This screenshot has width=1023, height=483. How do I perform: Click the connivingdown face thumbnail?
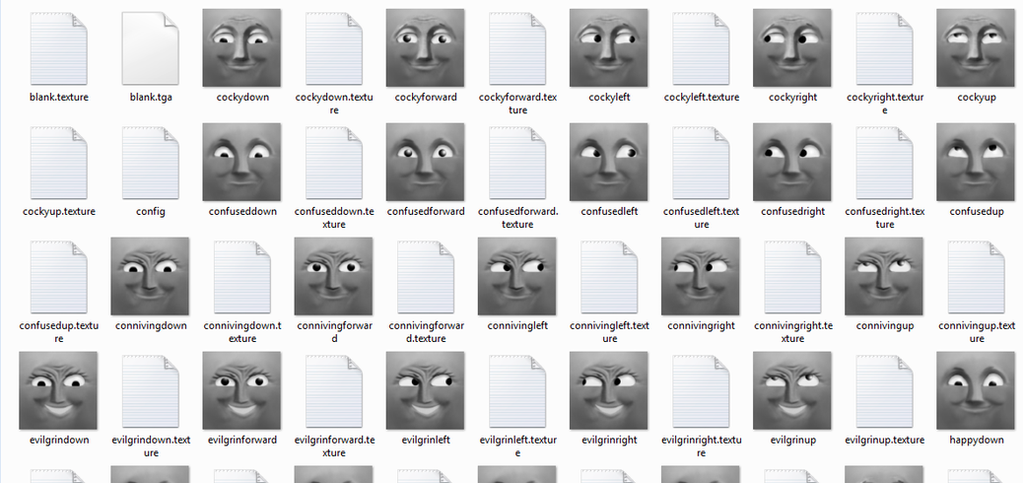[150, 276]
